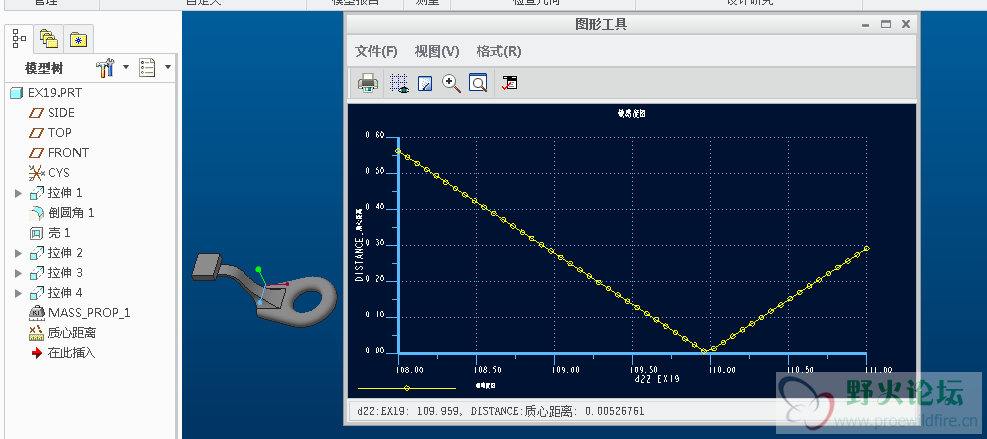Select the SIDE datum plane
The height and width of the screenshot is (439, 987).
tap(61, 113)
